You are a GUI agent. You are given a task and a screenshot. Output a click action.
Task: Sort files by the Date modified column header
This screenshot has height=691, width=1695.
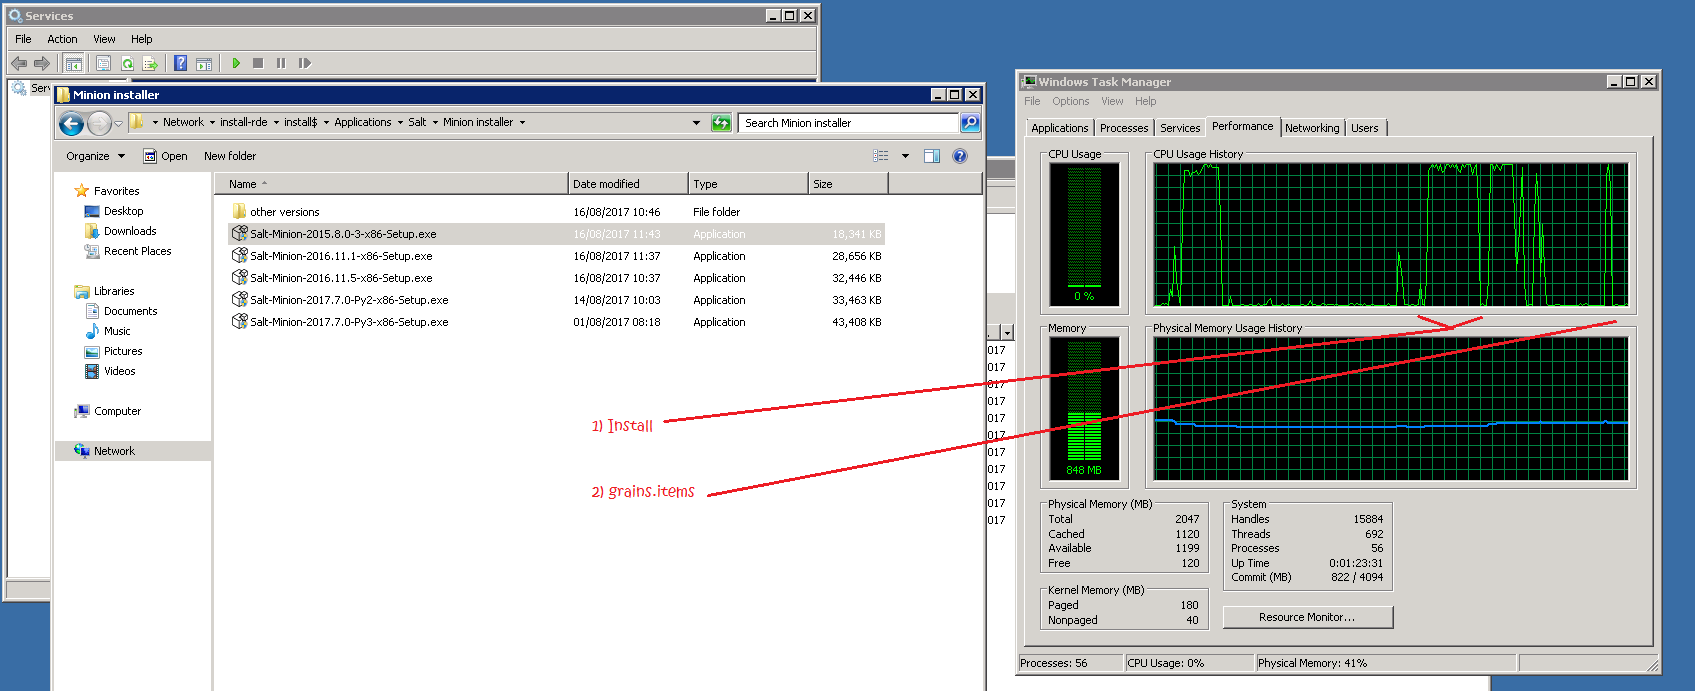click(628, 184)
